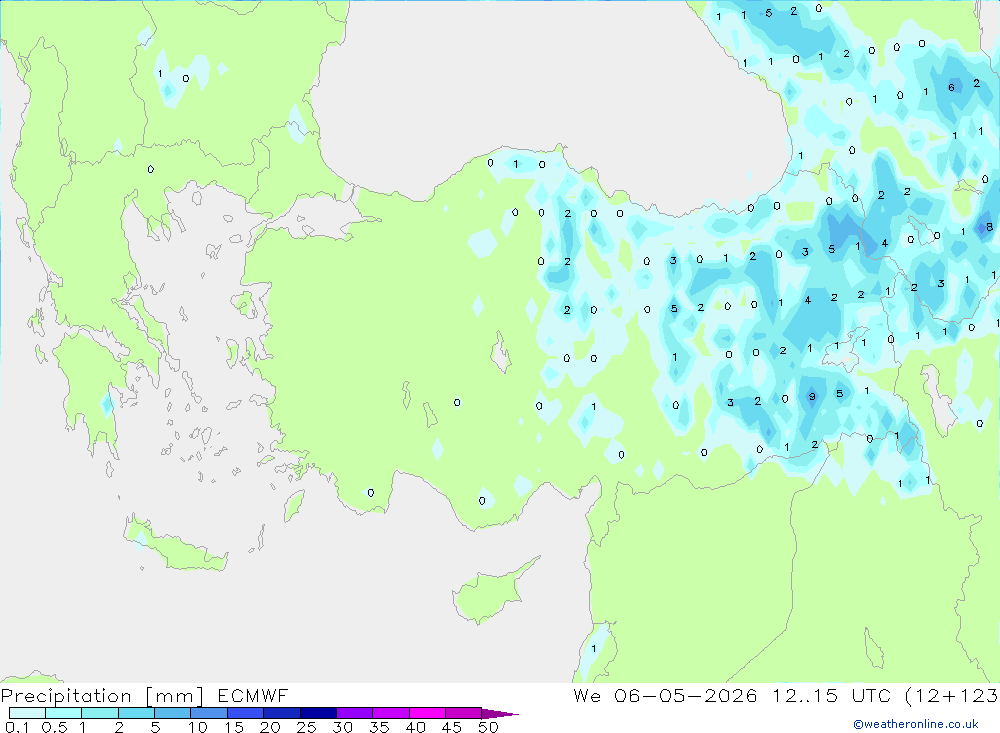
Task: Select the 45–50 mm legend swatch
Action: 464,713
